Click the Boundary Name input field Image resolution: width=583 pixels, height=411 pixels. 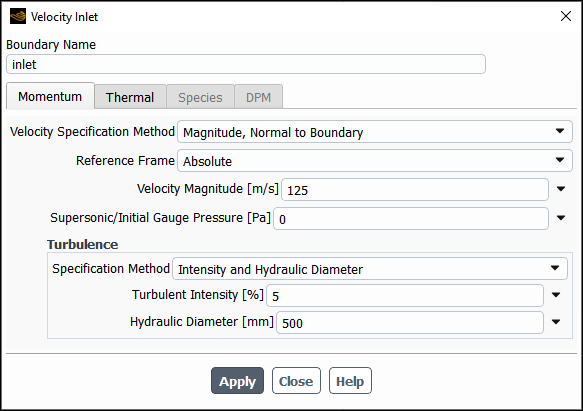246,64
